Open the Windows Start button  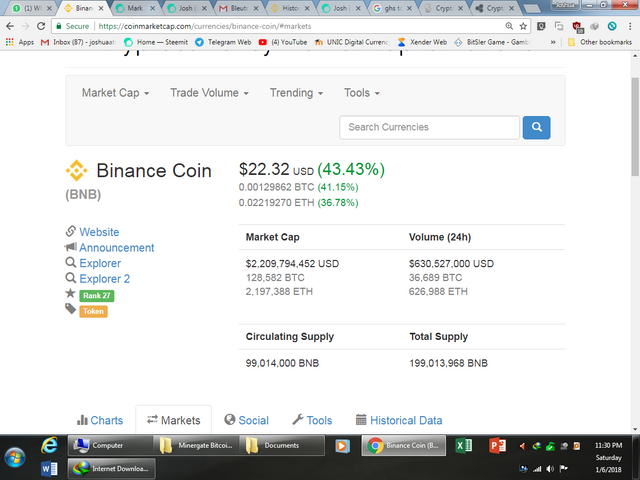(15, 457)
